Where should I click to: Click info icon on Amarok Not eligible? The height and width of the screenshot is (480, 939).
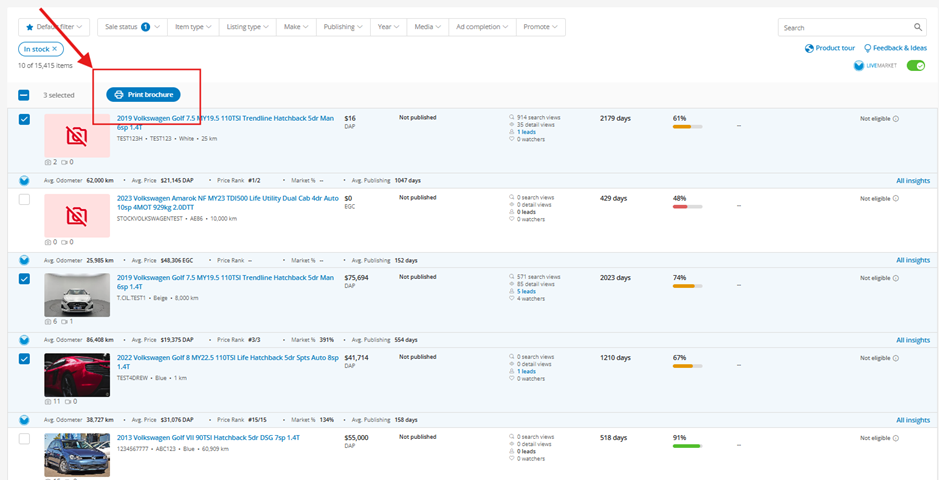(895, 199)
